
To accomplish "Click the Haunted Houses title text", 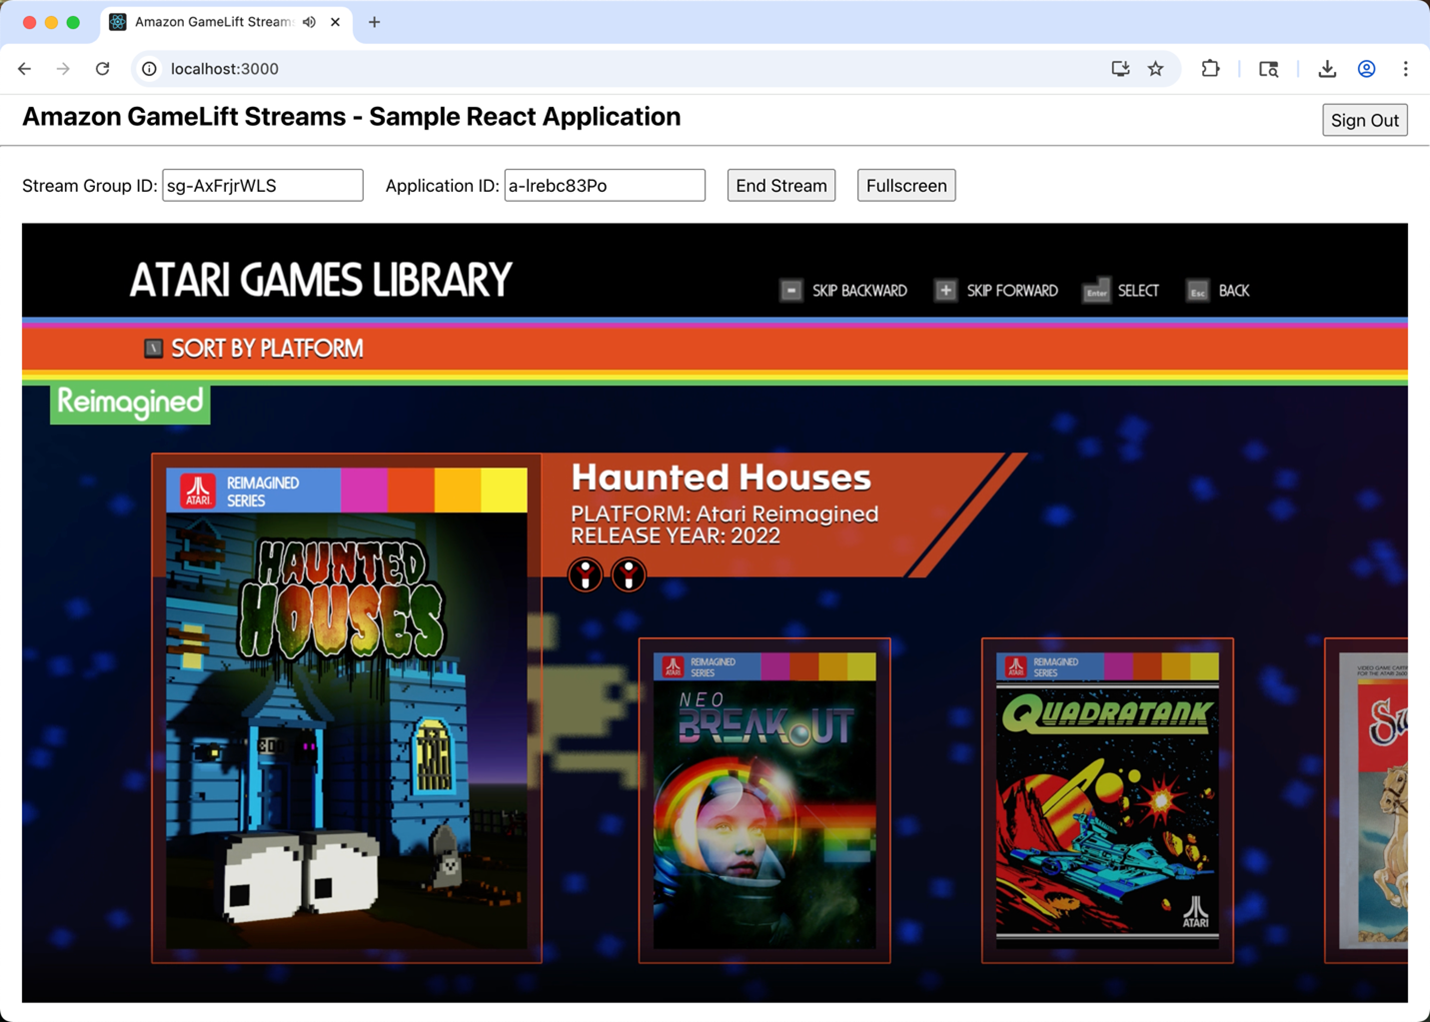I will (x=721, y=478).
